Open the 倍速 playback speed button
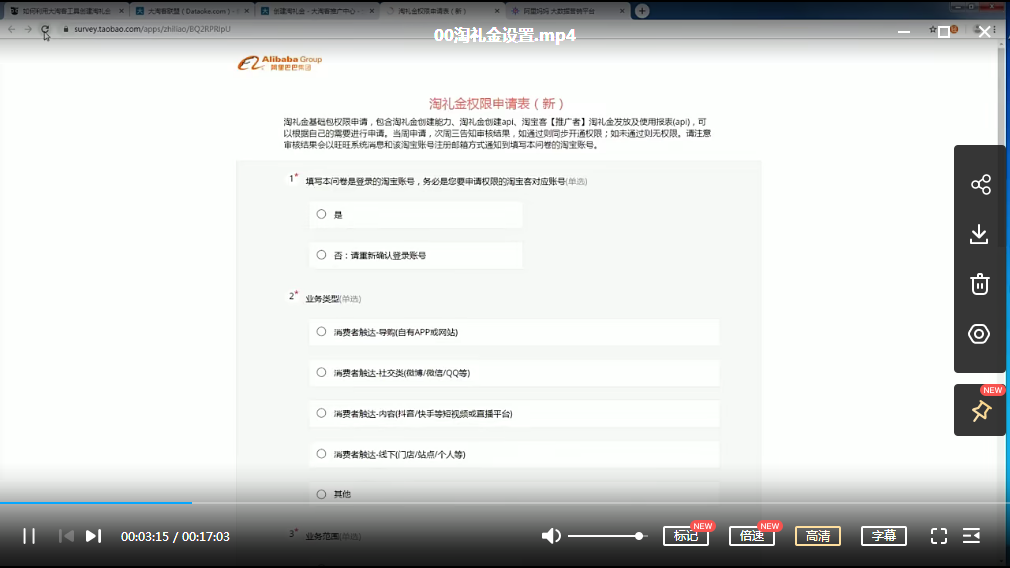The height and width of the screenshot is (568, 1010). 752,536
